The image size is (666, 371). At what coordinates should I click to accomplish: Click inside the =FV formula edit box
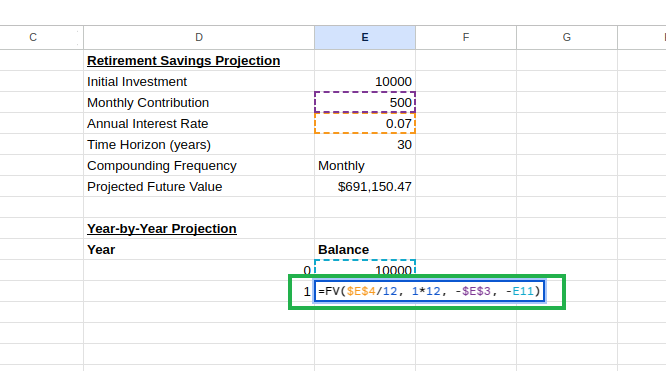(x=429, y=292)
